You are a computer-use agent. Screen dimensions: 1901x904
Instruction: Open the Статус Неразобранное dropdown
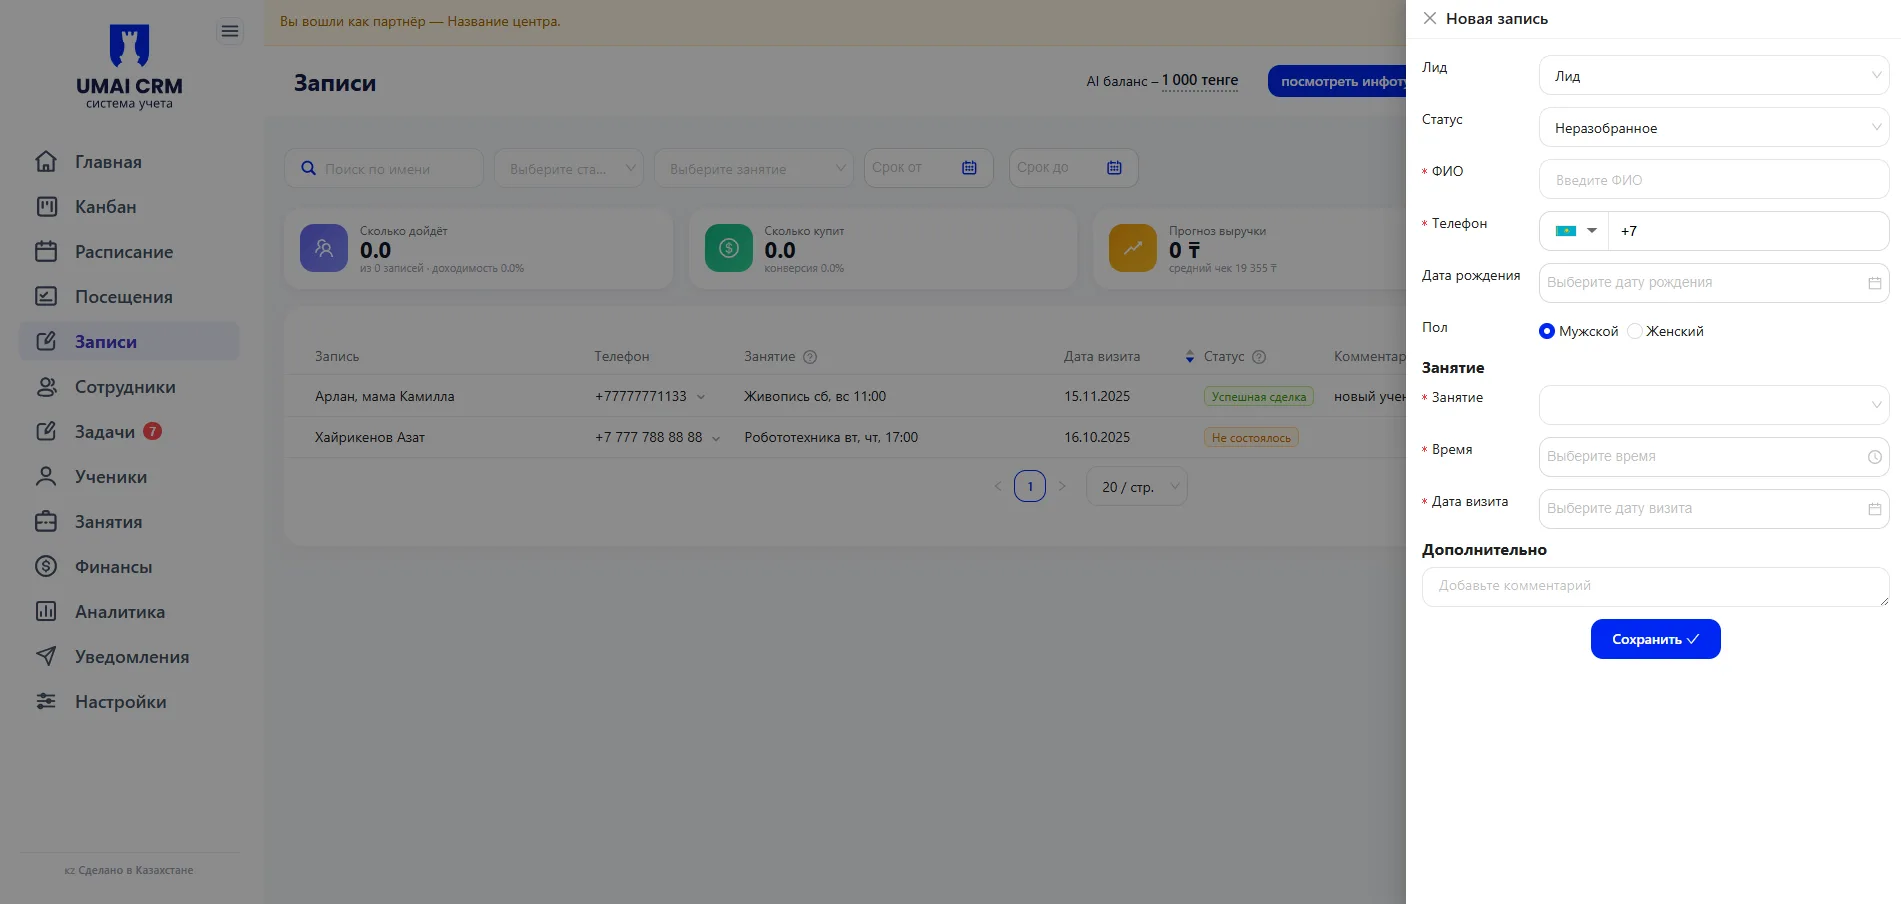tap(1714, 127)
